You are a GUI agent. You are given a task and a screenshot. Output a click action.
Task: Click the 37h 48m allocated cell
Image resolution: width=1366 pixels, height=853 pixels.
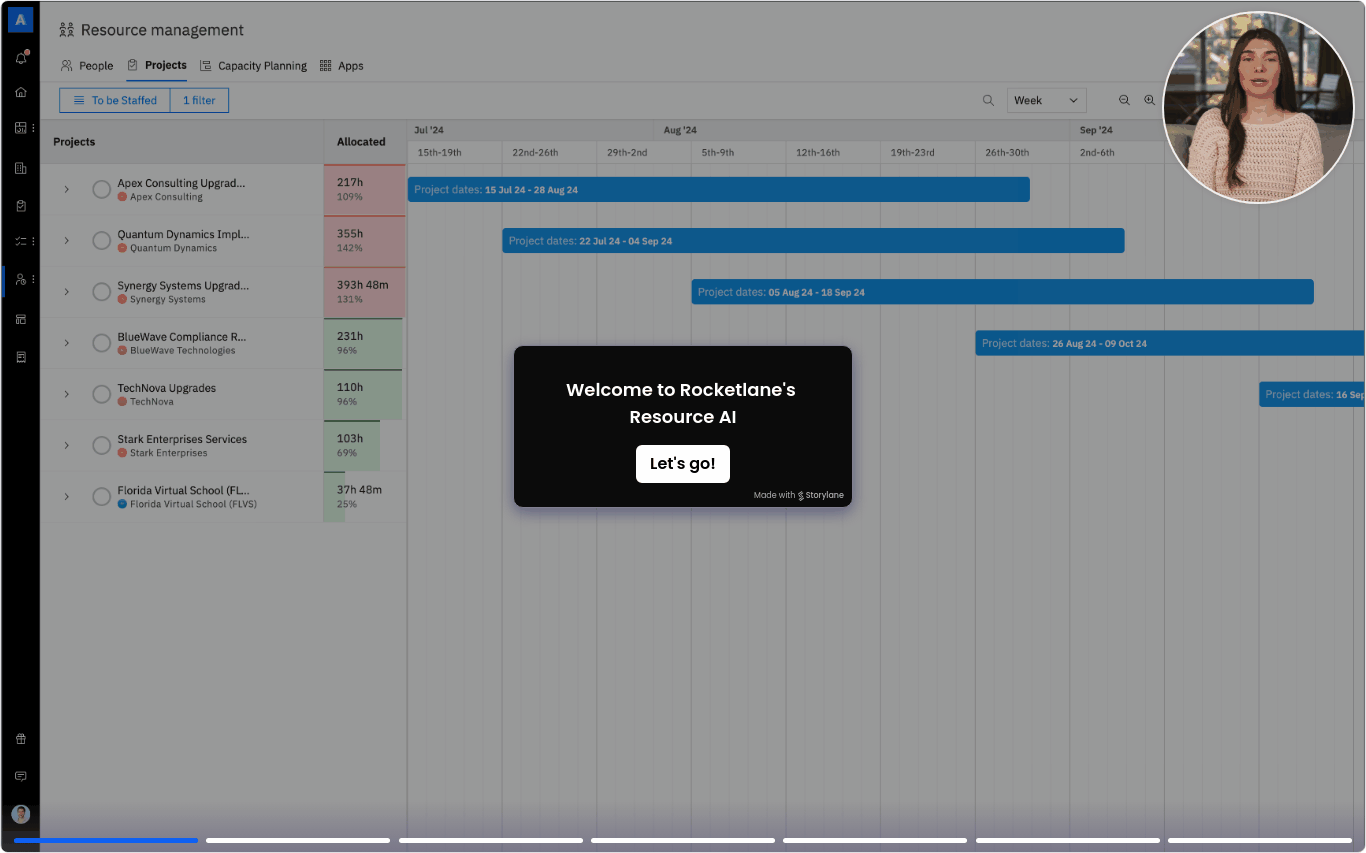365,496
